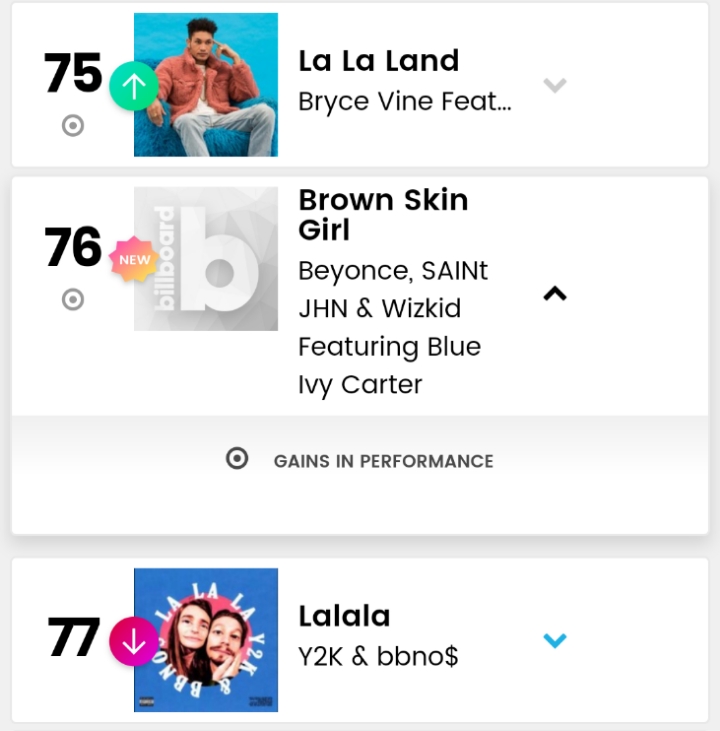Viewport: 720px width, 731px height.
Task: Click the bullseye icon beside Gains In Performance
Action: [x=237, y=458]
